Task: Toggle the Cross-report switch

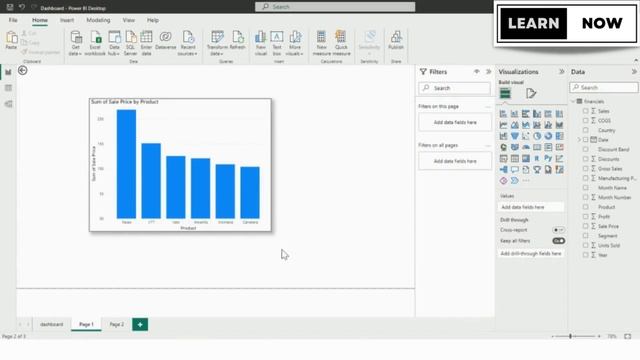Action: click(x=558, y=230)
